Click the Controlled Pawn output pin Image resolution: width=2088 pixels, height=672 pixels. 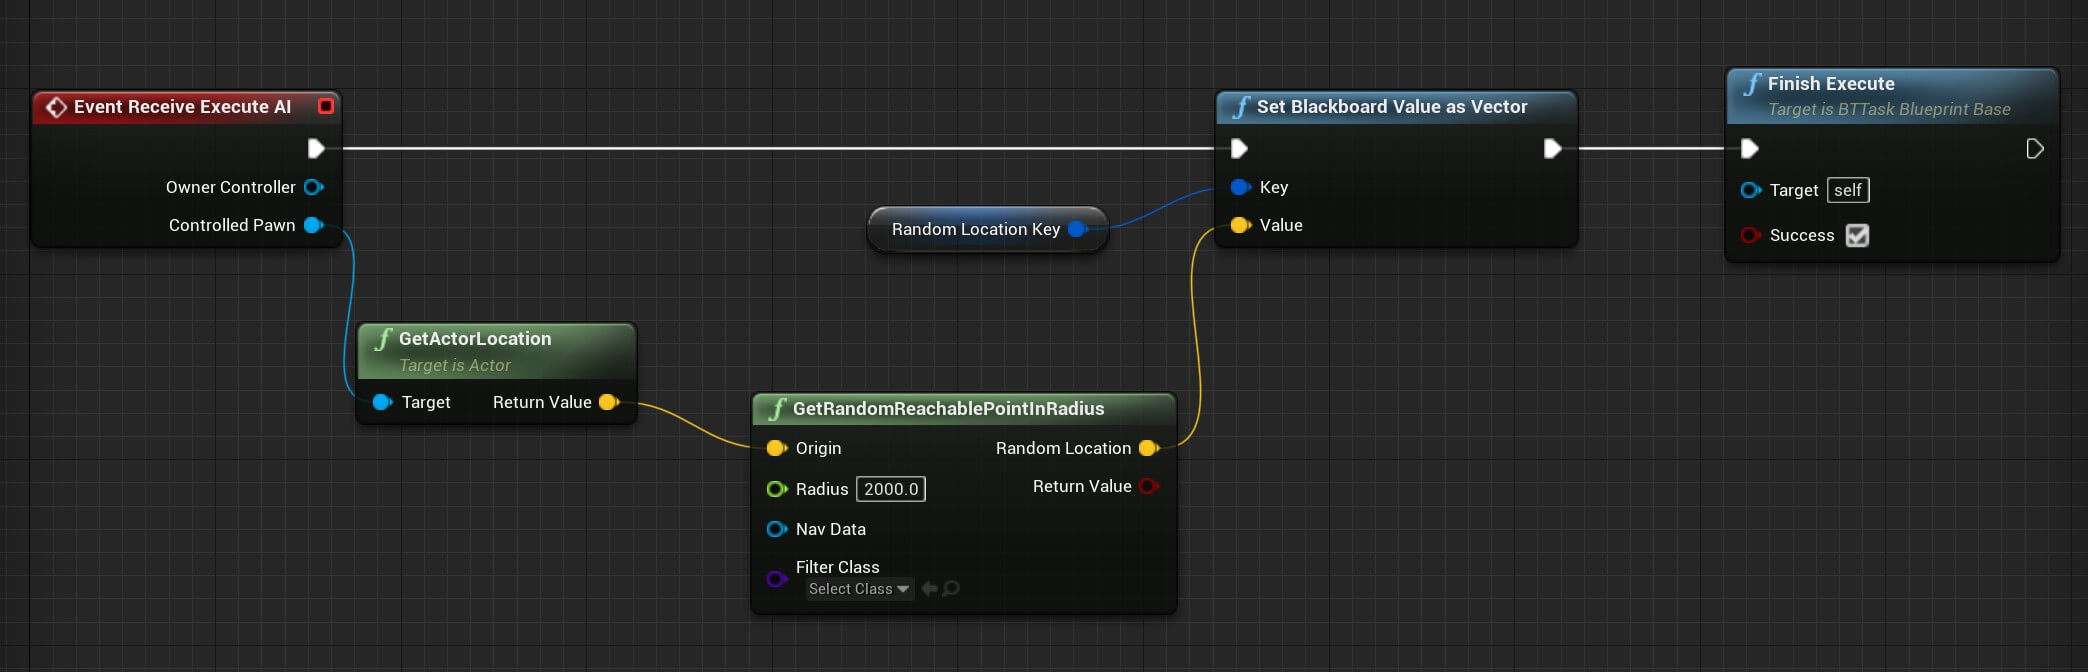click(313, 225)
